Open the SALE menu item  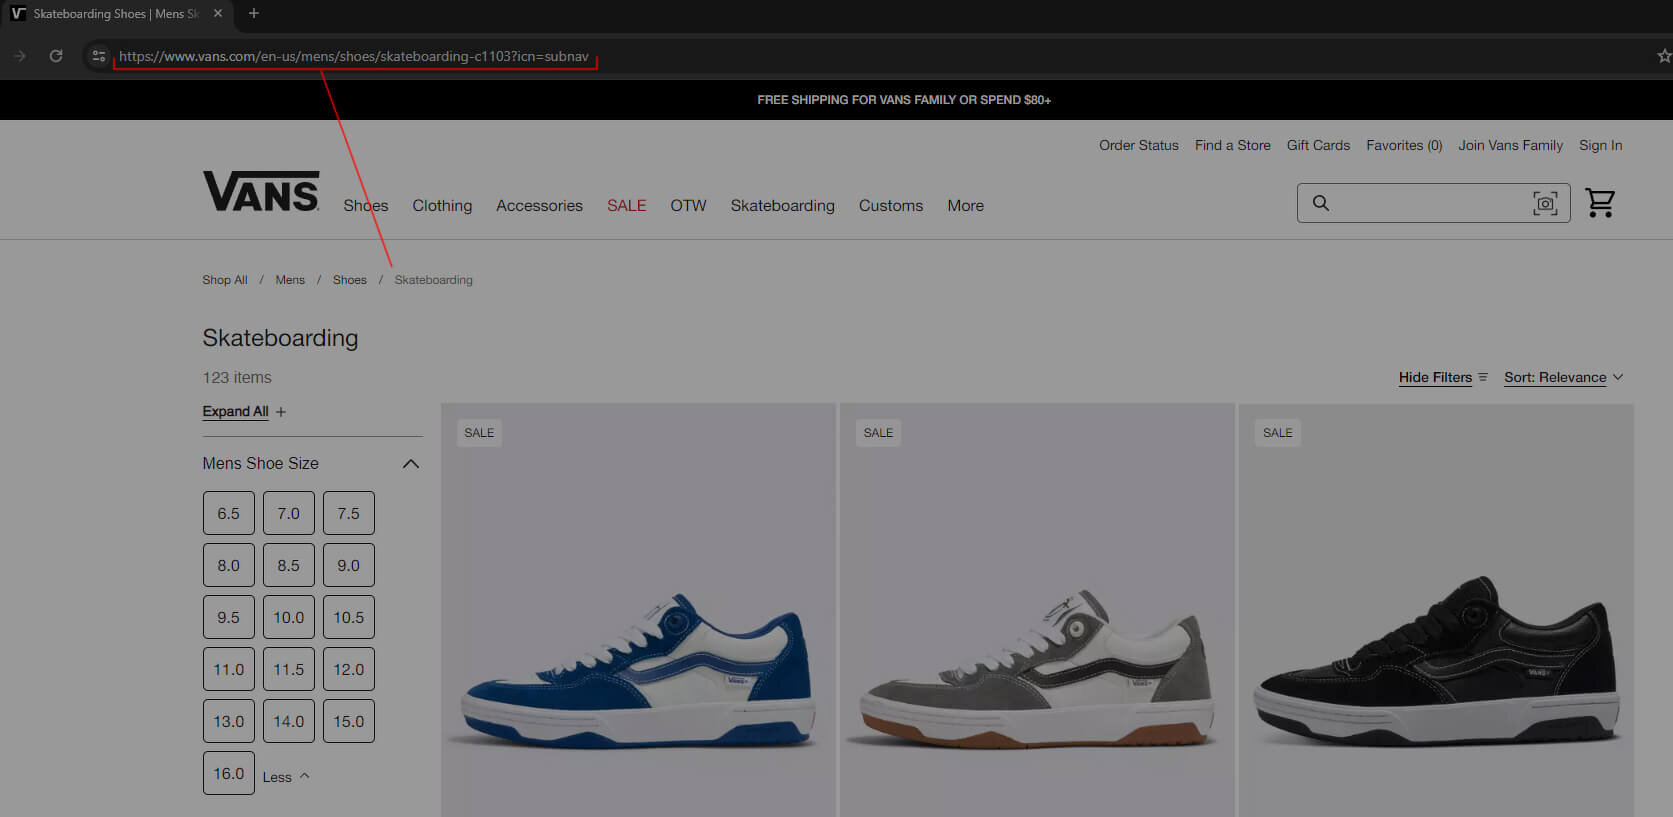coord(626,206)
